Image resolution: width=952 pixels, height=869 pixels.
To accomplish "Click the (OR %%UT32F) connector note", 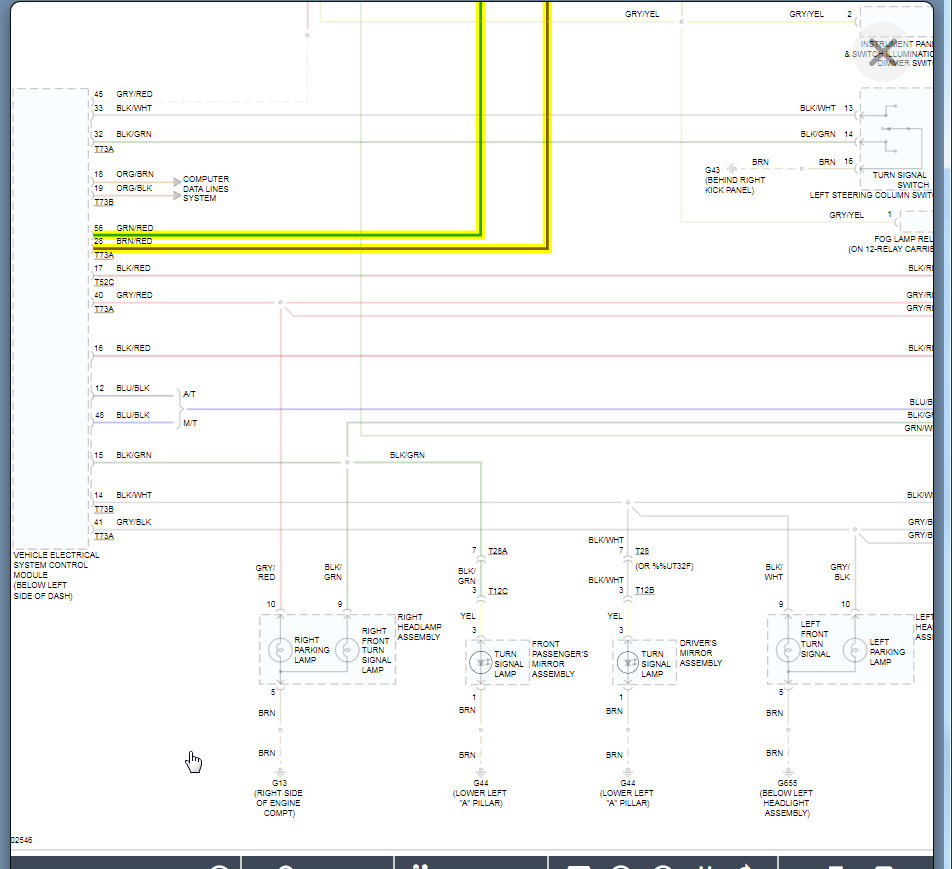I will [x=664, y=566].
